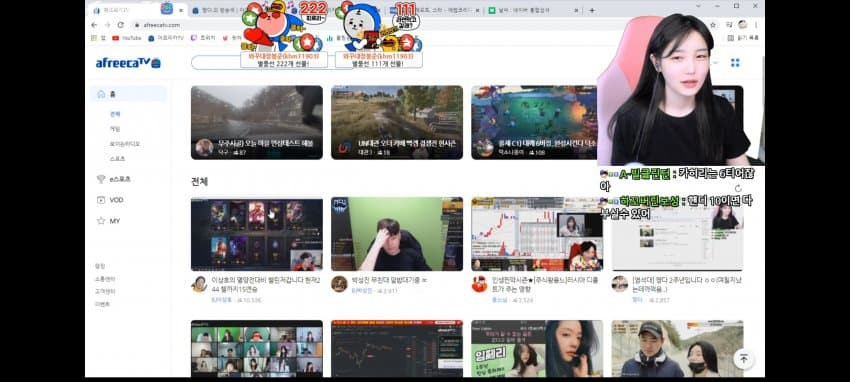850x382 pixels.
Task: Go back with the browser arrow
Action: click(x=94, y=25)
